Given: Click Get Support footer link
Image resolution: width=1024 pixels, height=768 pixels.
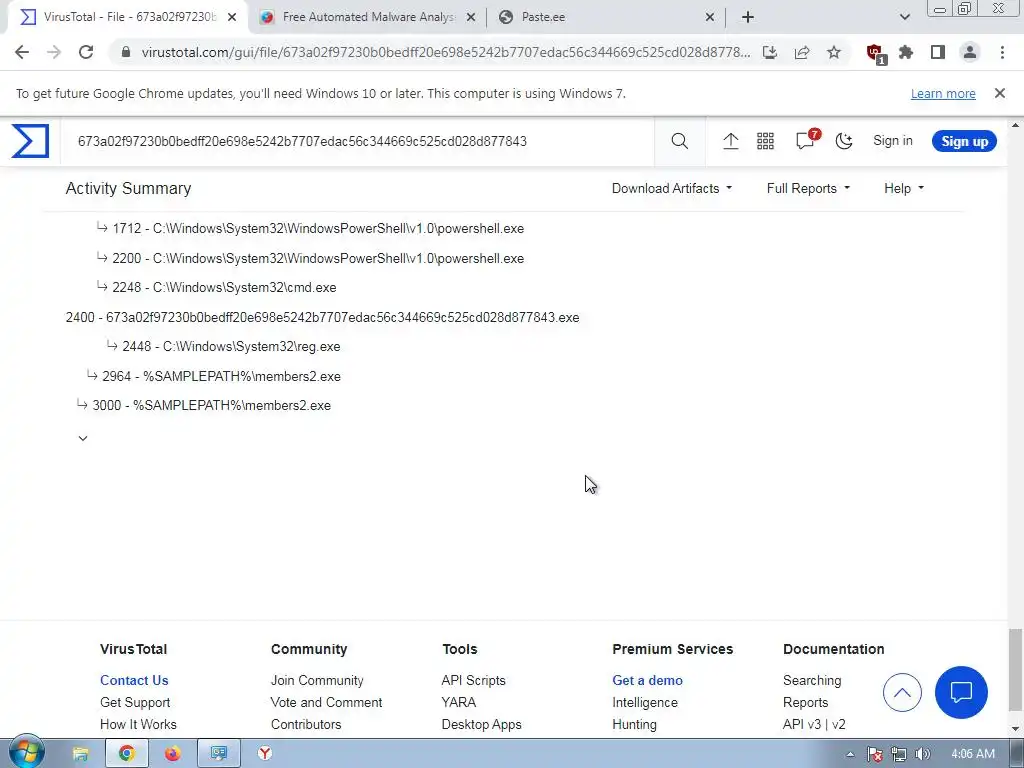Looking at the screenshot, I should point(135,702).
